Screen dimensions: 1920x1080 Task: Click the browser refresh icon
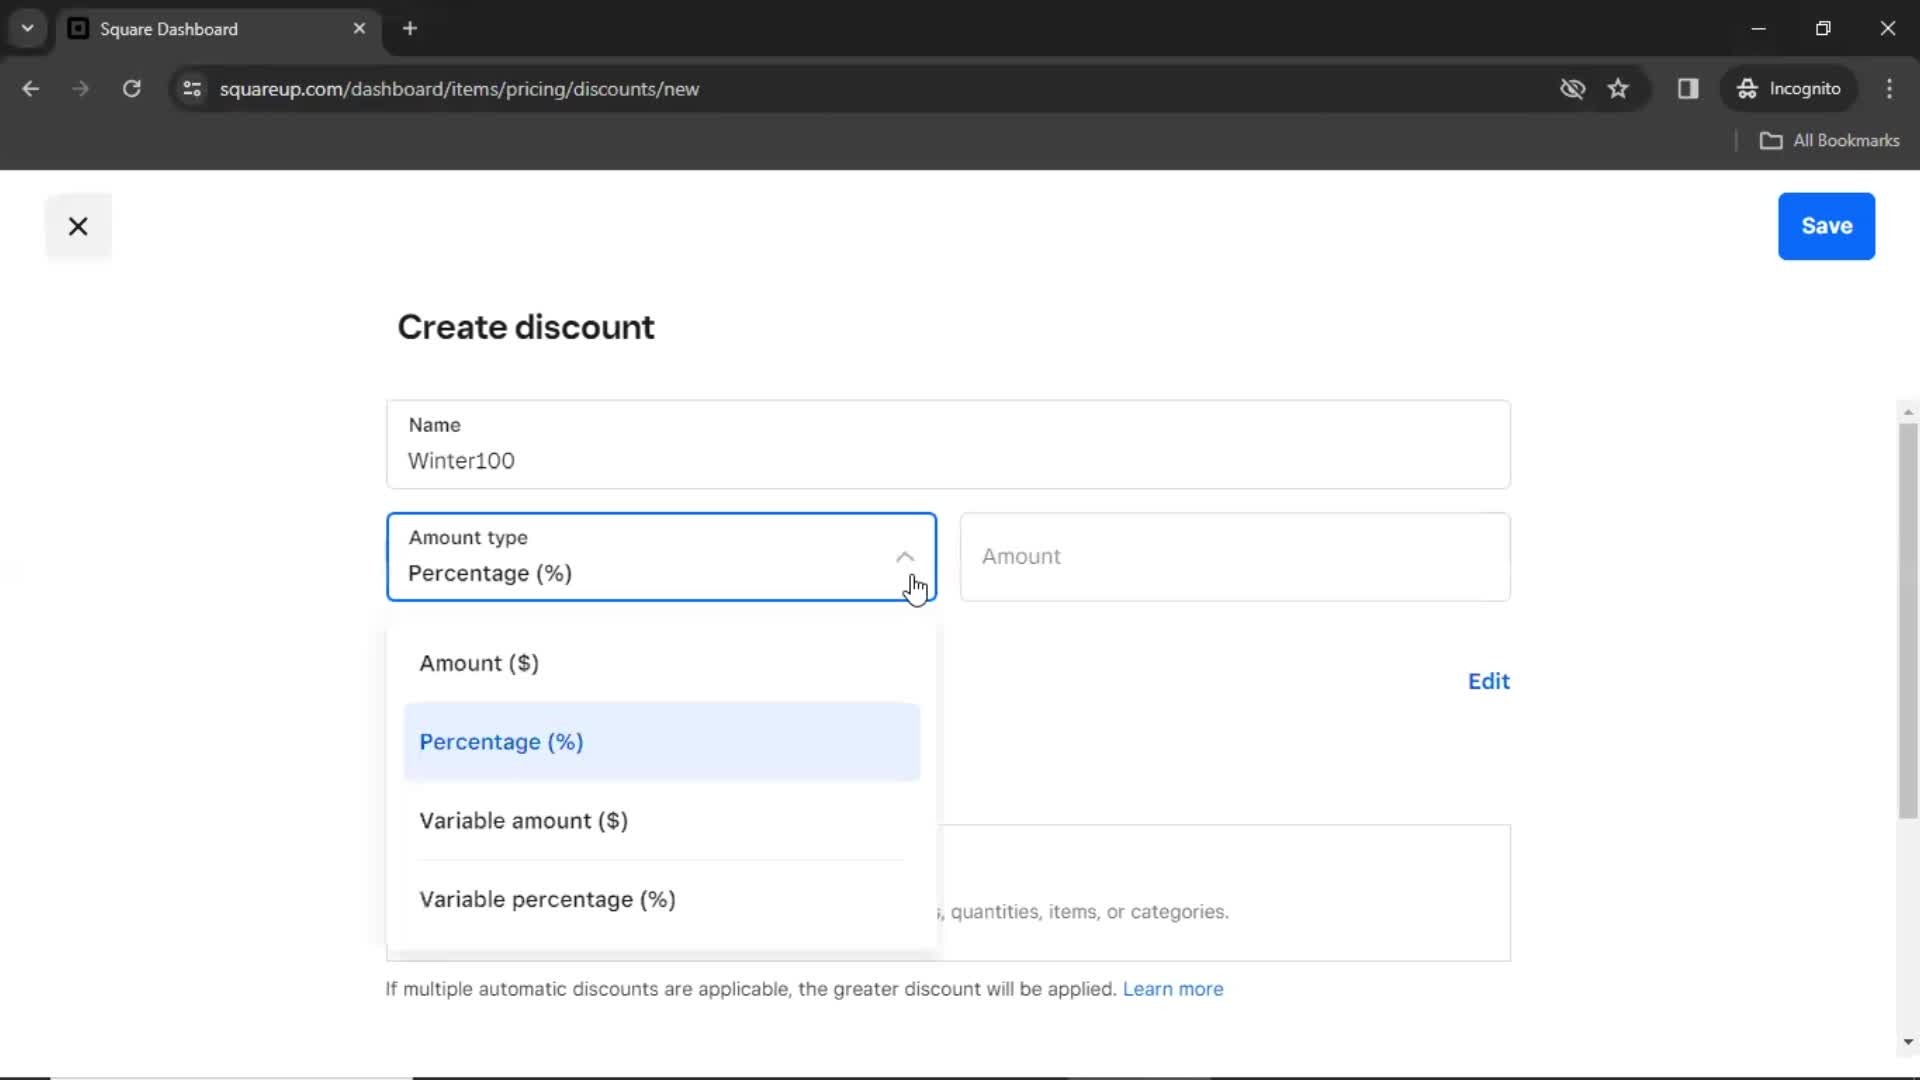pos(131,88)
